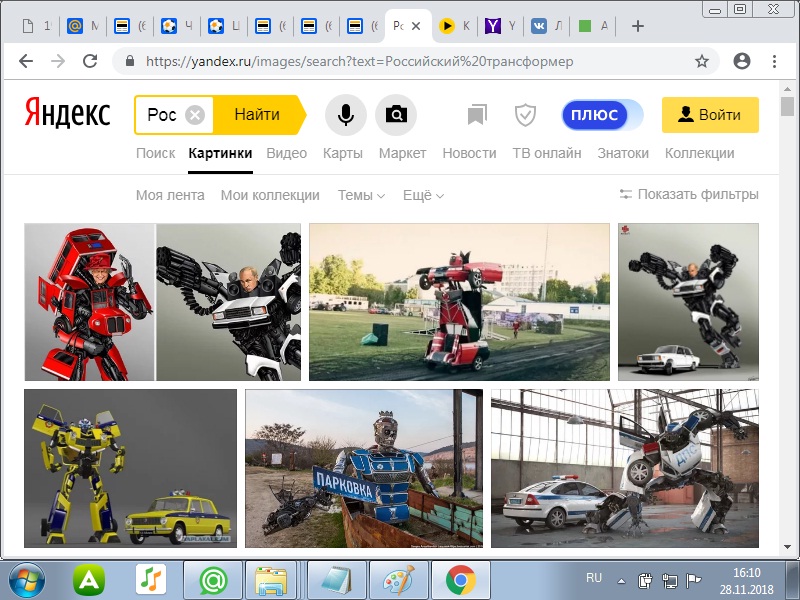Click the browser address bar URL
This screenshot has width=800, height=600.
click(359, 61)
